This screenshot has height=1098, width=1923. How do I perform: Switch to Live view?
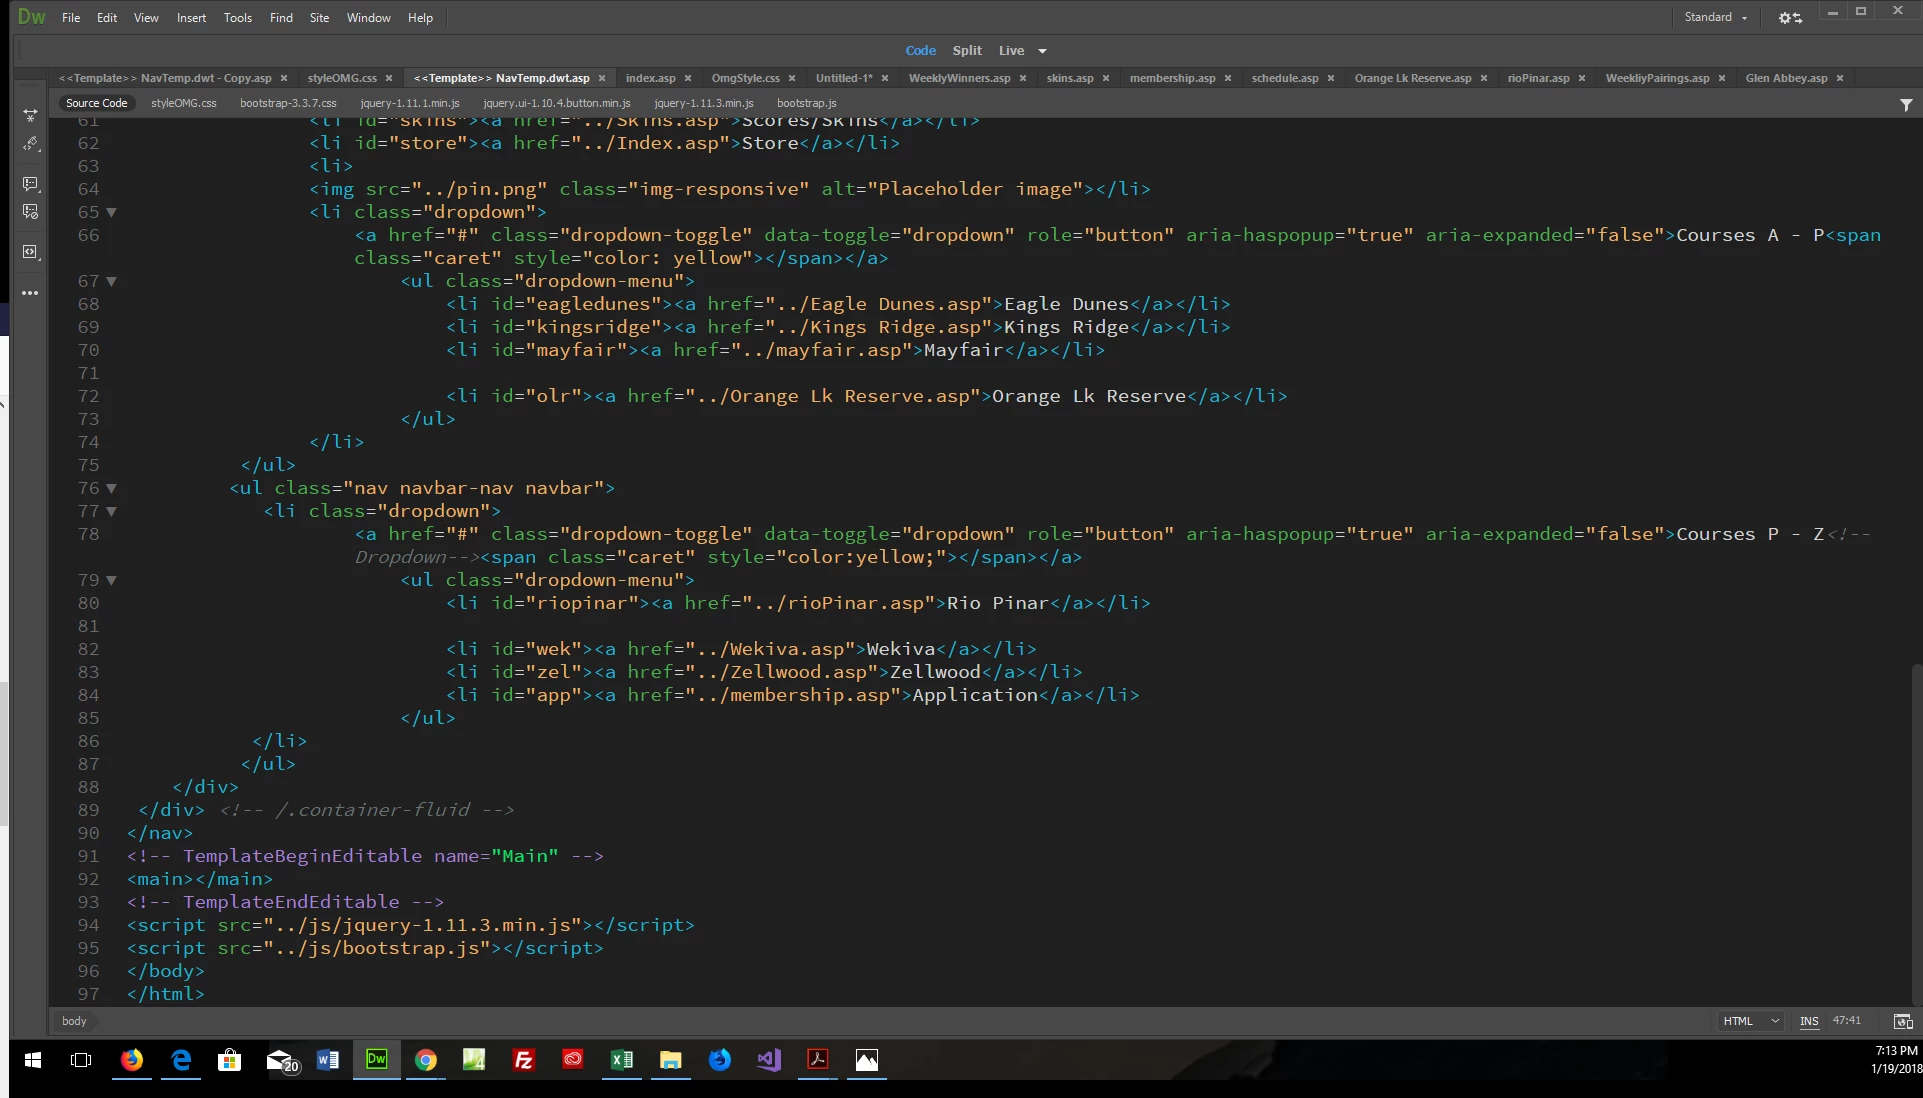click(x=1011, y=50)
